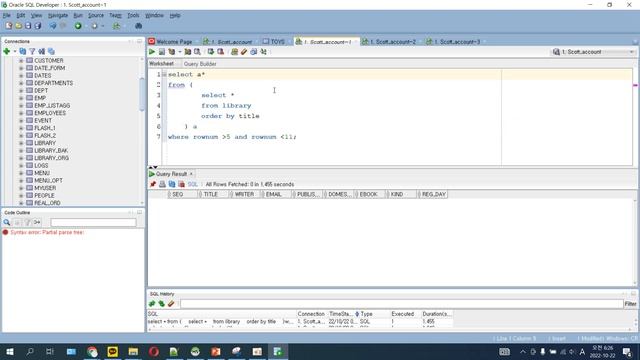
Task: Open the File menu
Action: tap(7, 16)
